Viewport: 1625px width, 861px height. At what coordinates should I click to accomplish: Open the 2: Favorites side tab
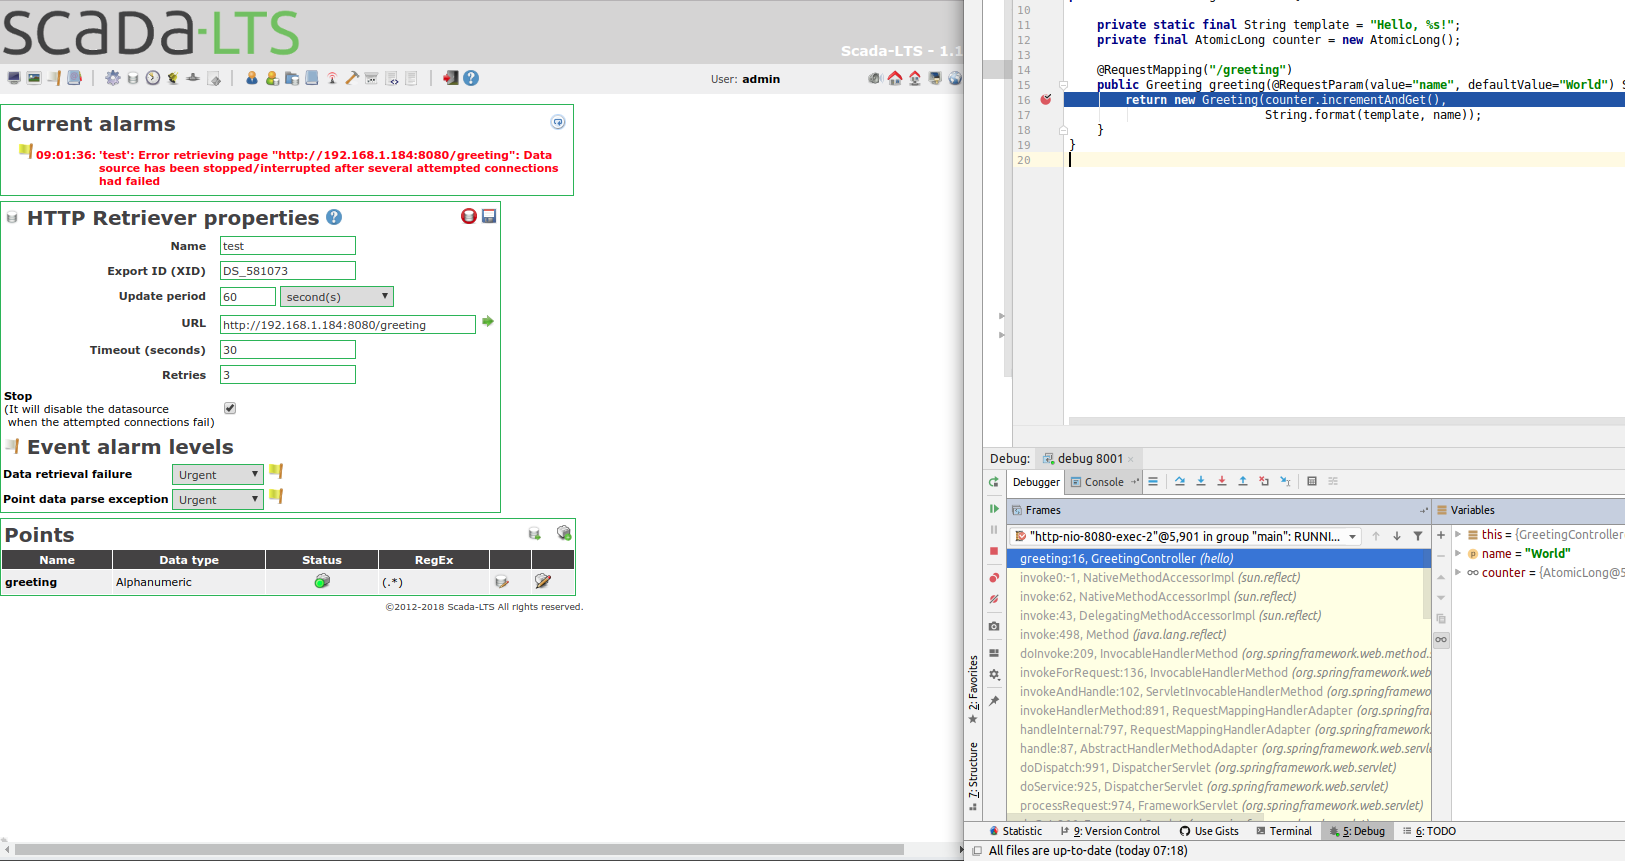(x=973, y=689)
